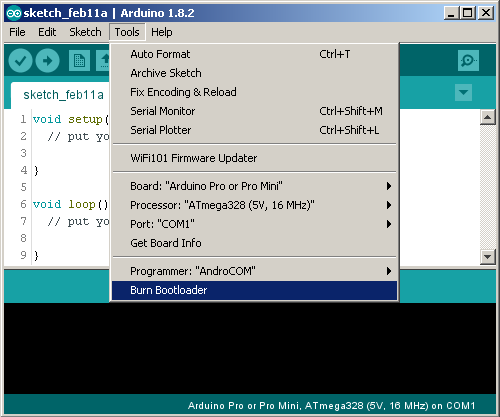Open the Sketch menu
500x417 pixels.
point(85,32)
